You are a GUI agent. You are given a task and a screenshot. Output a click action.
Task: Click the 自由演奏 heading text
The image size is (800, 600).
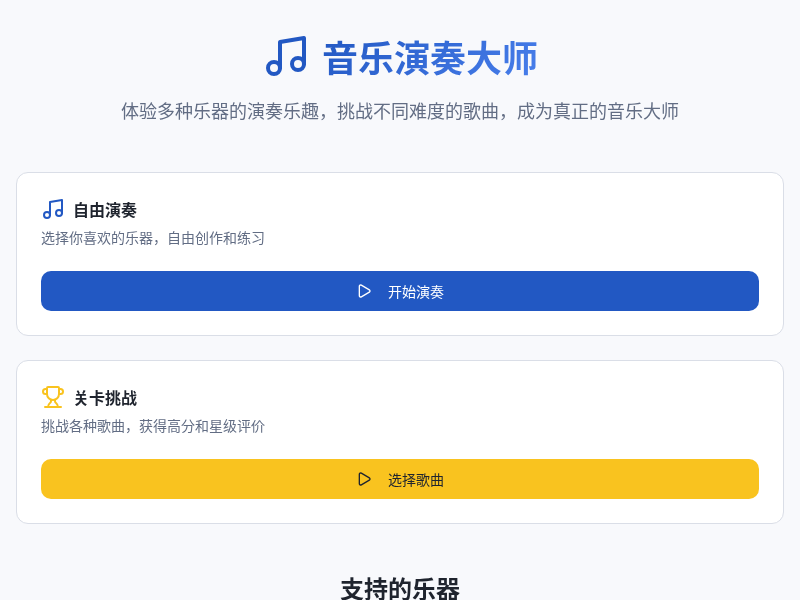click(105, 210)
